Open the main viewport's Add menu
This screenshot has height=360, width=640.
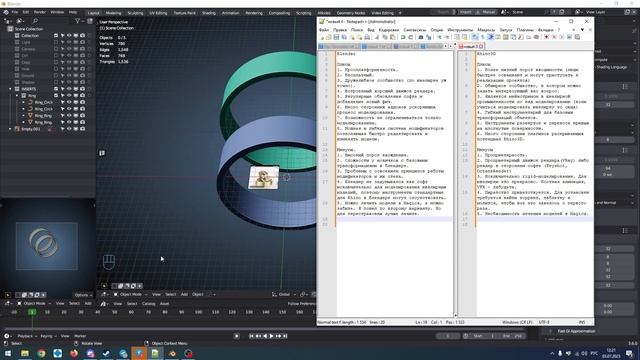[x=184, y=294]
